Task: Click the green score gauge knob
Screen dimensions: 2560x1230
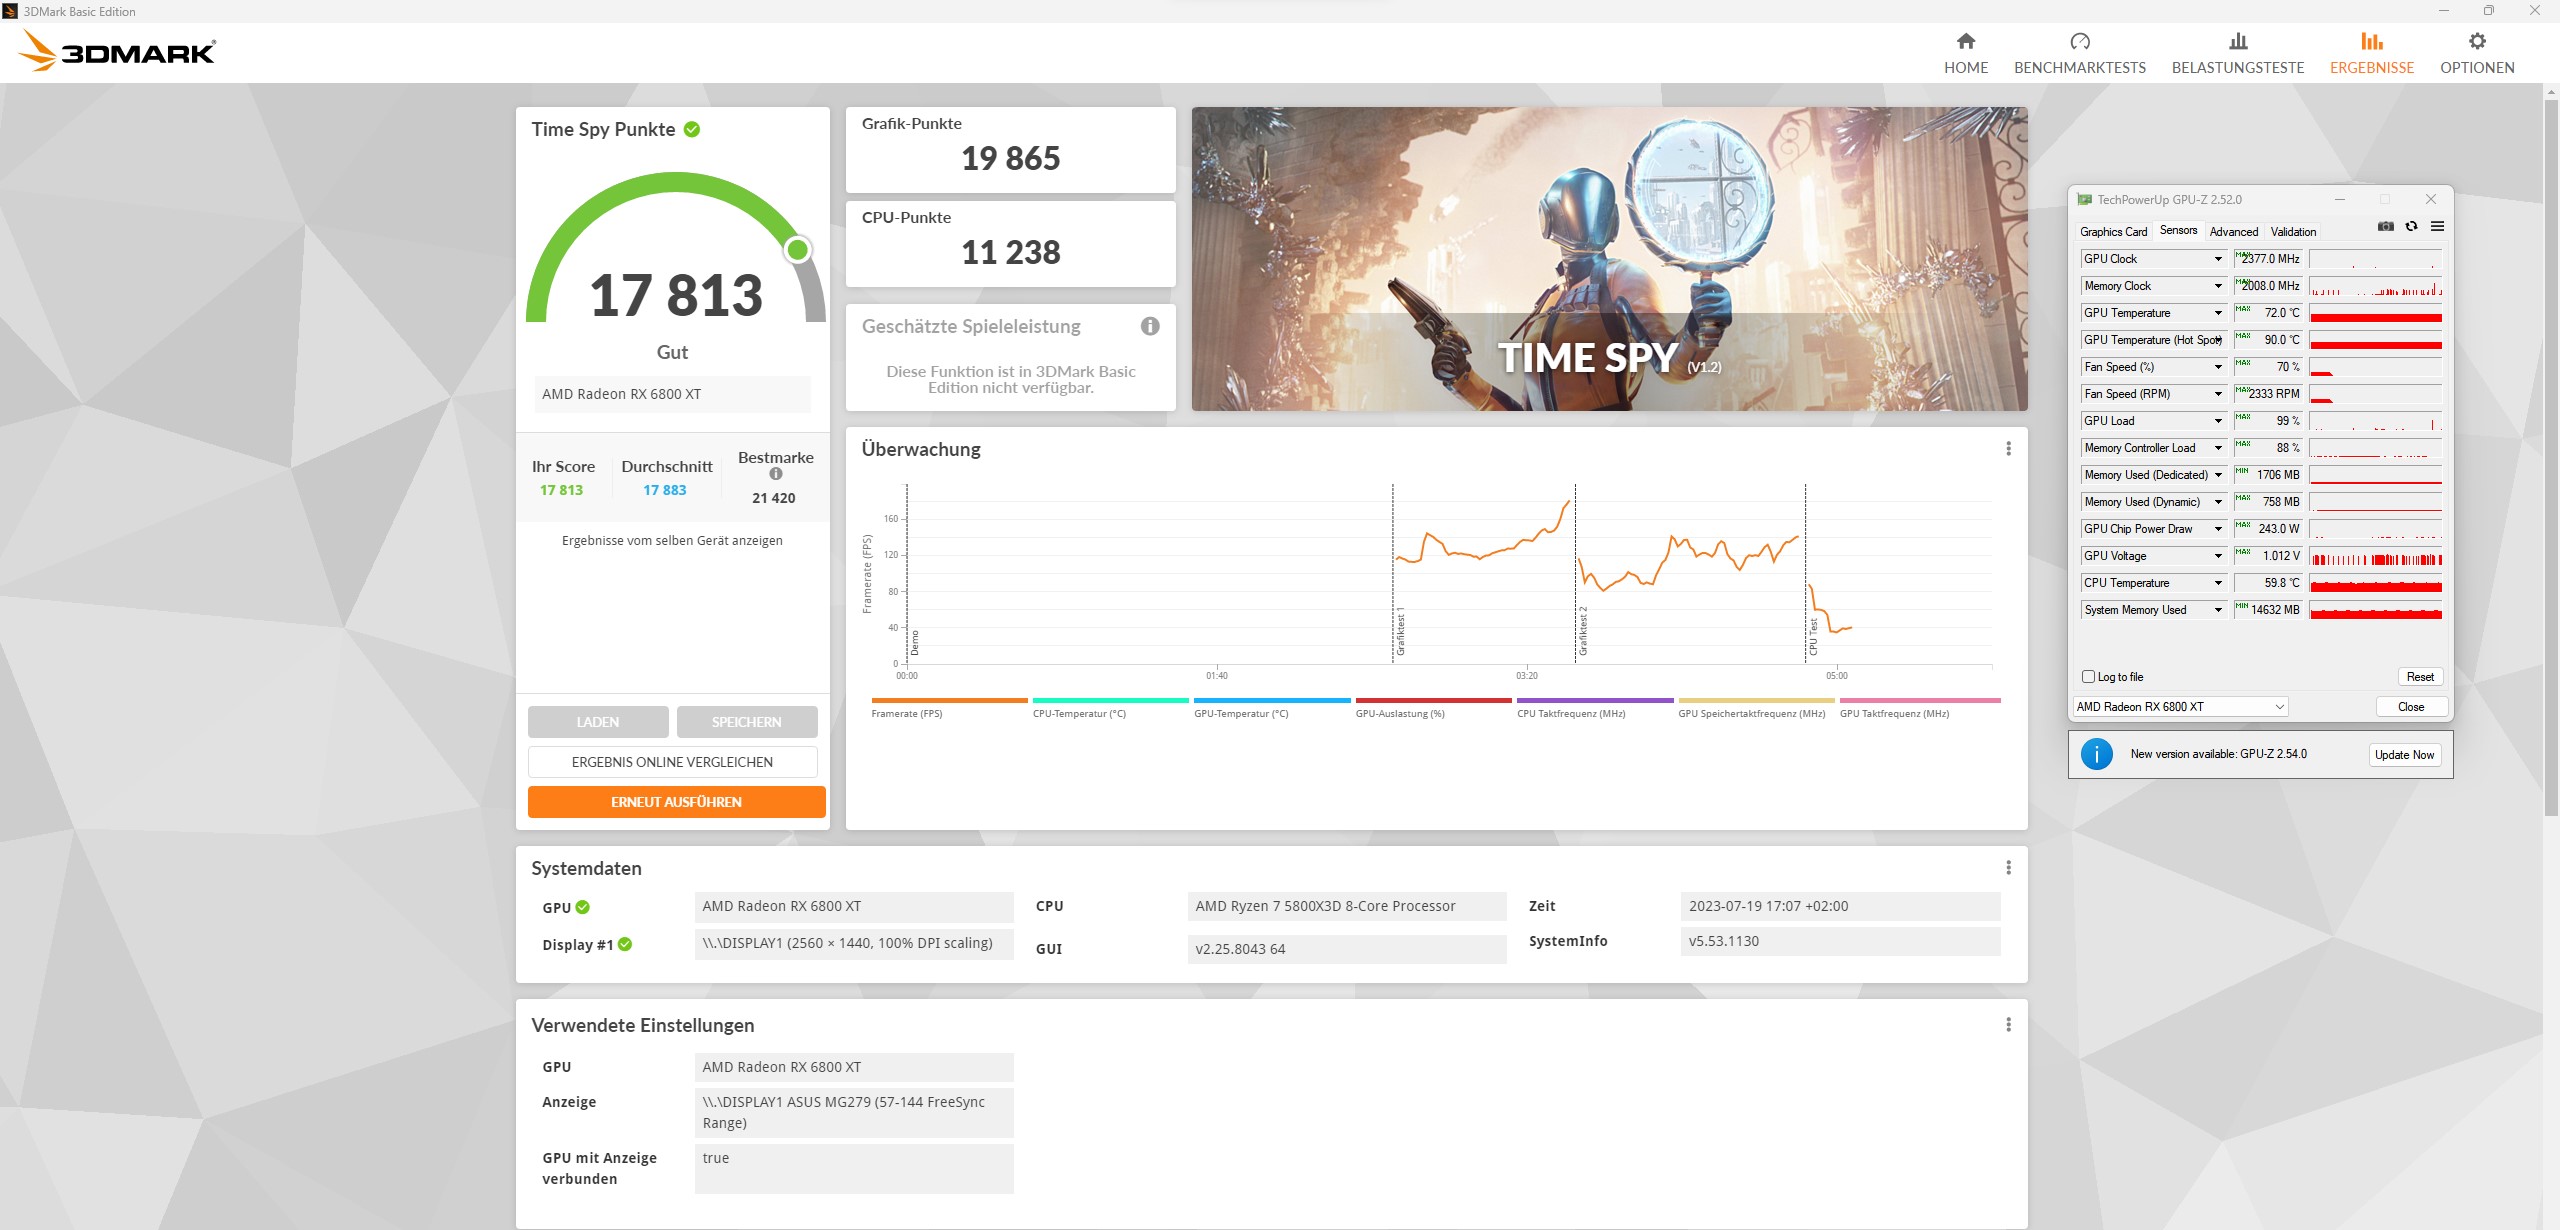Action: pos(797,249)
